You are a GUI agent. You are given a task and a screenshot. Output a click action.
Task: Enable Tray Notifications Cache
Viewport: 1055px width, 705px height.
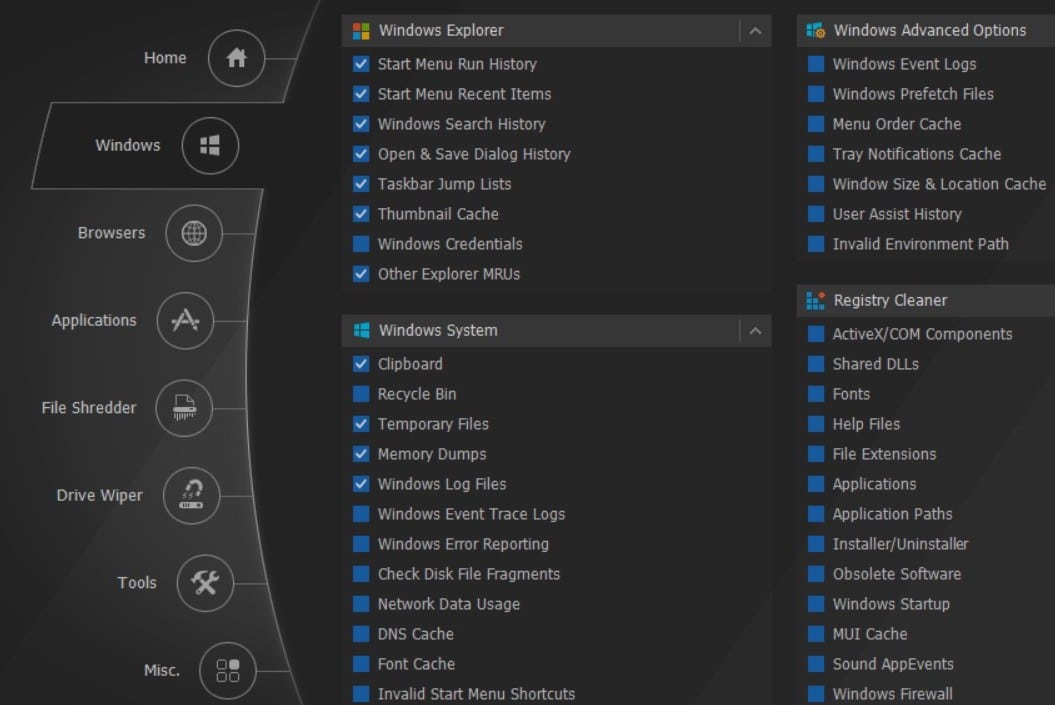(816, 154)
